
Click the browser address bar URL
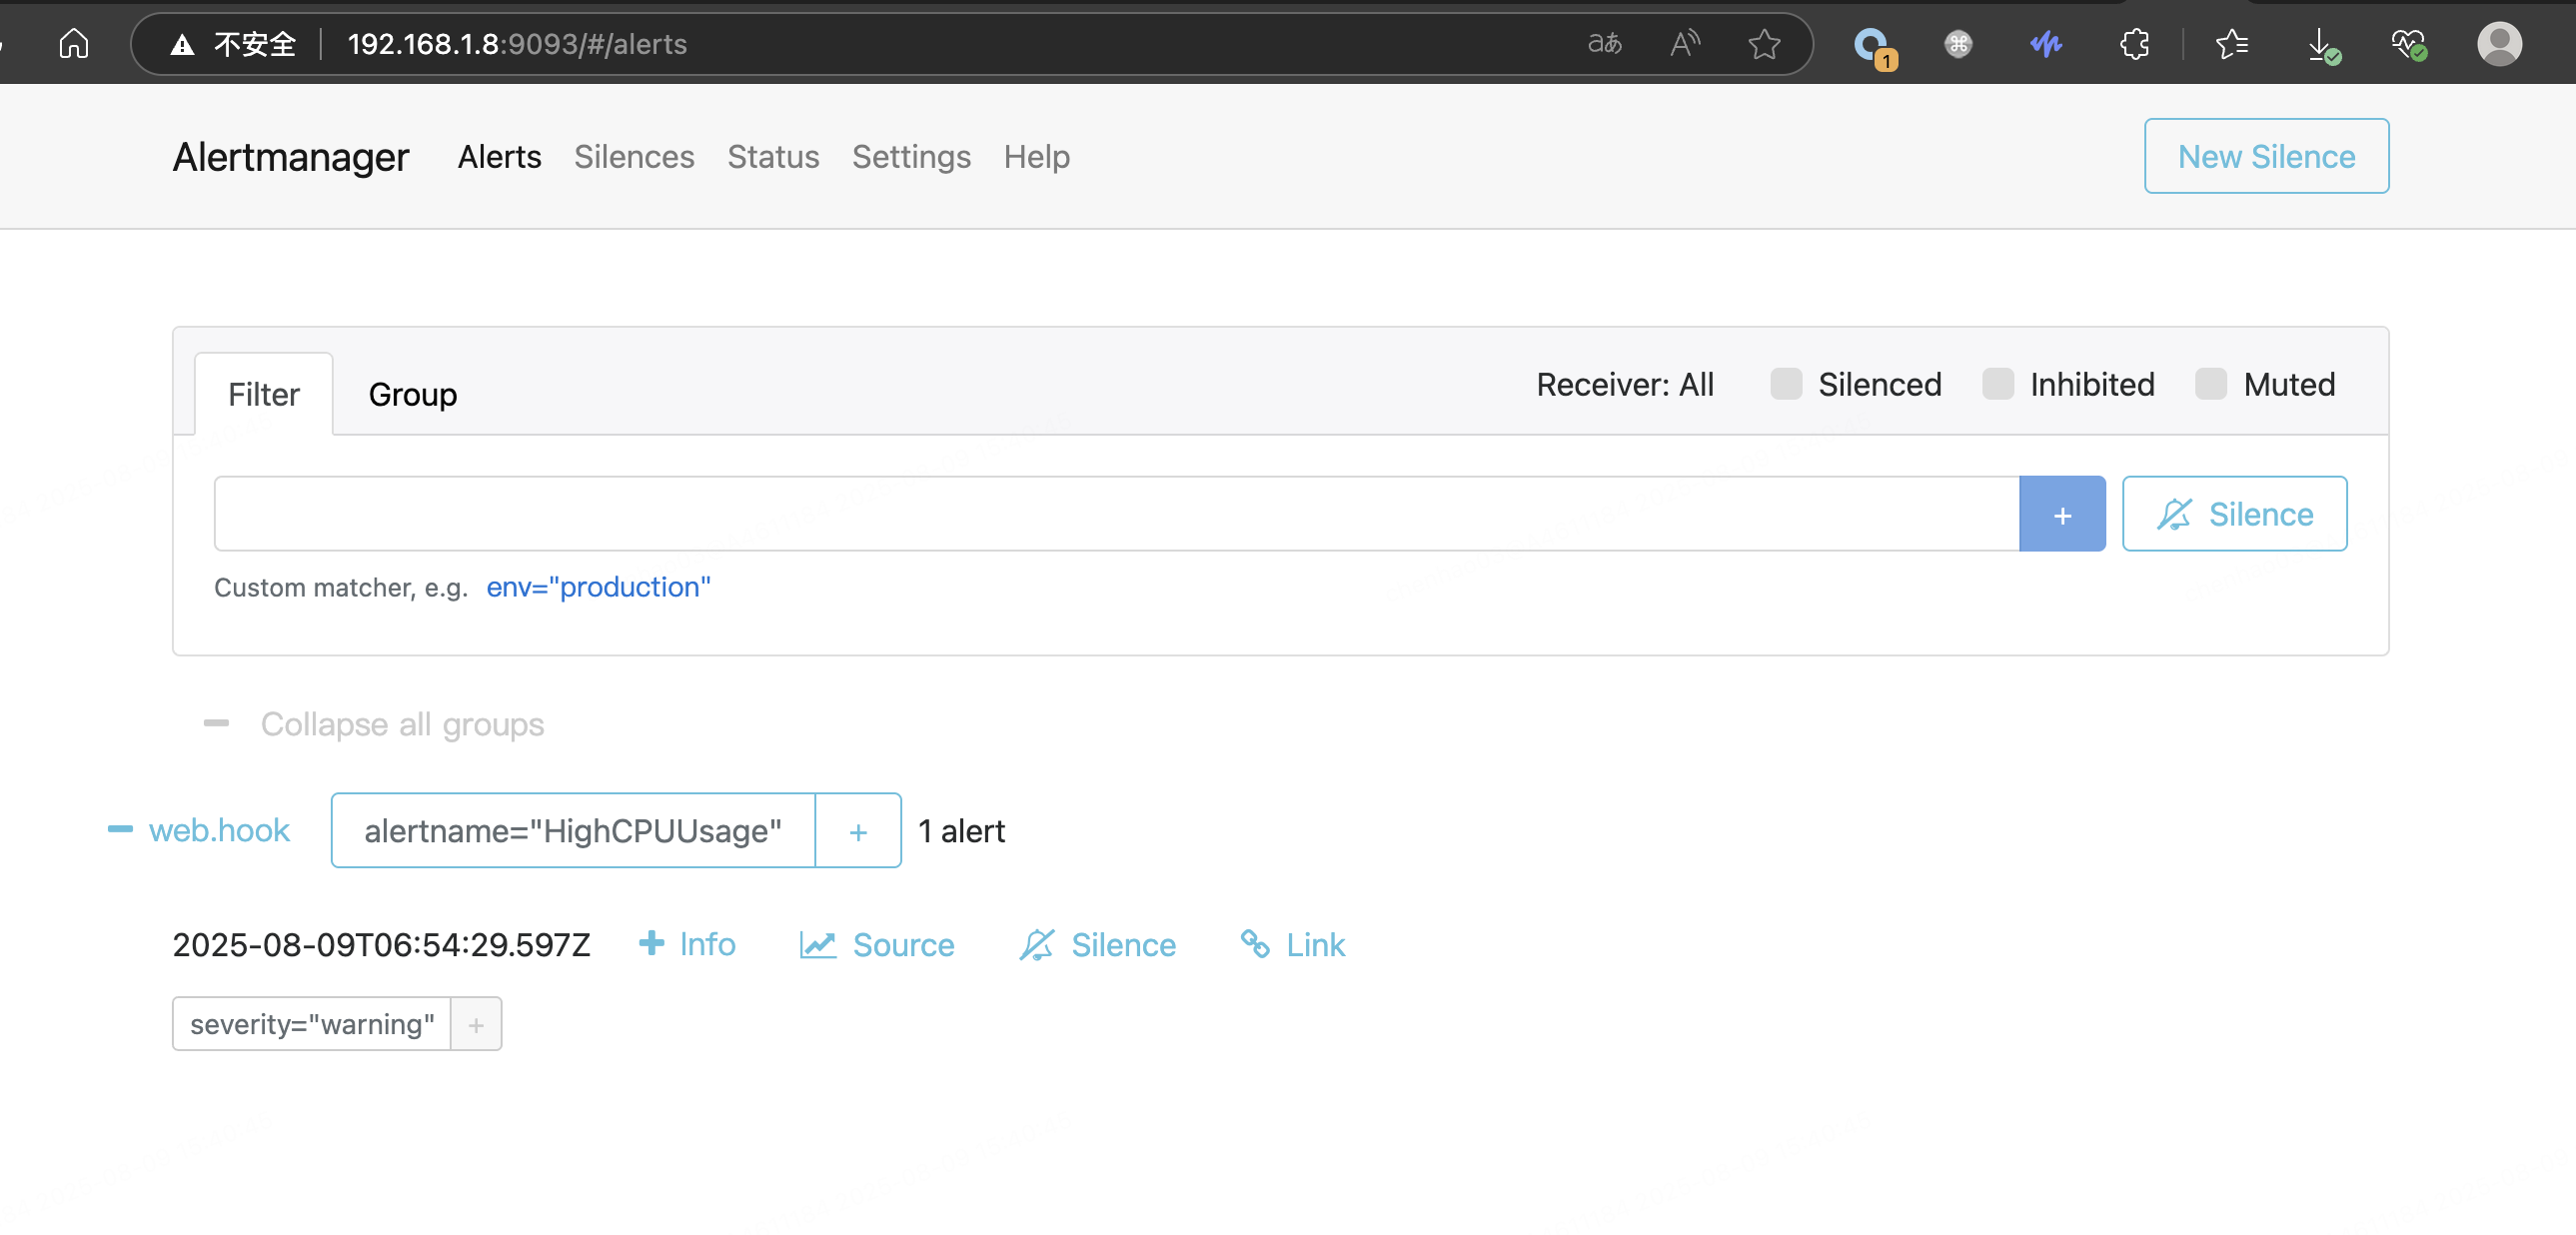pos(517,44)
